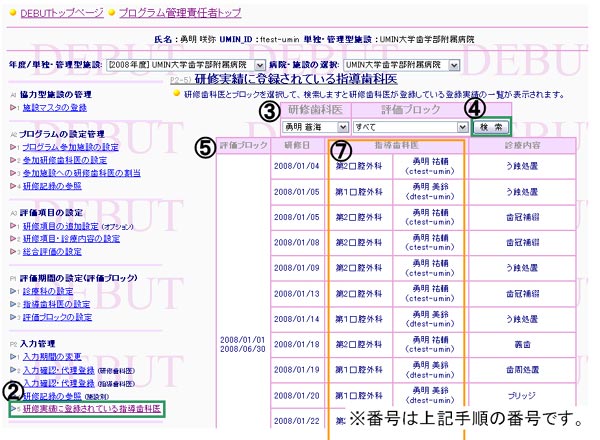Open the 病院・施設の選択 dropdown
The width and height of the screenshot is (600, 440).
coord(394,64)
